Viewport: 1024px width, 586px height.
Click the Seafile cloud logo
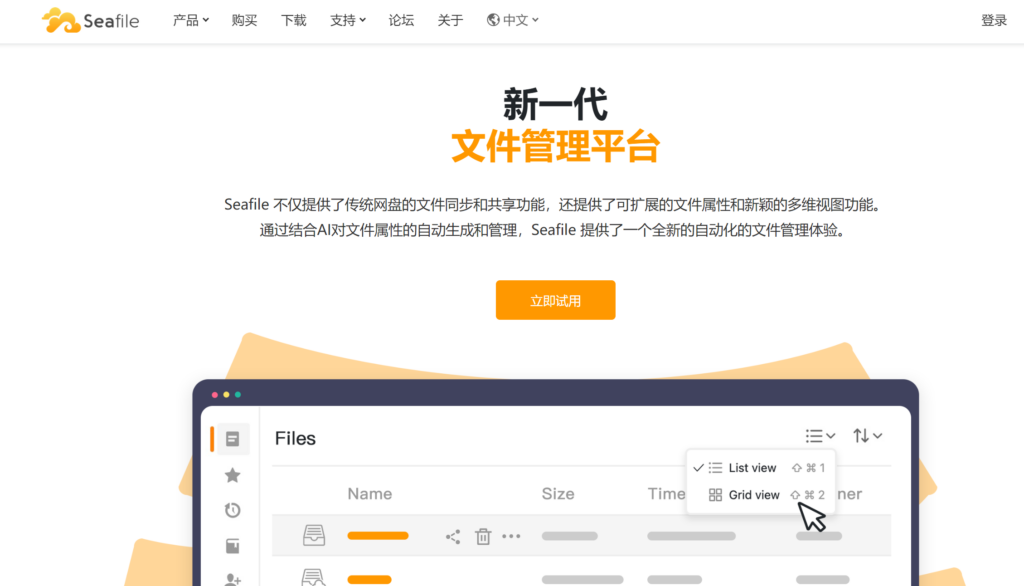click(x=58, y=19)
